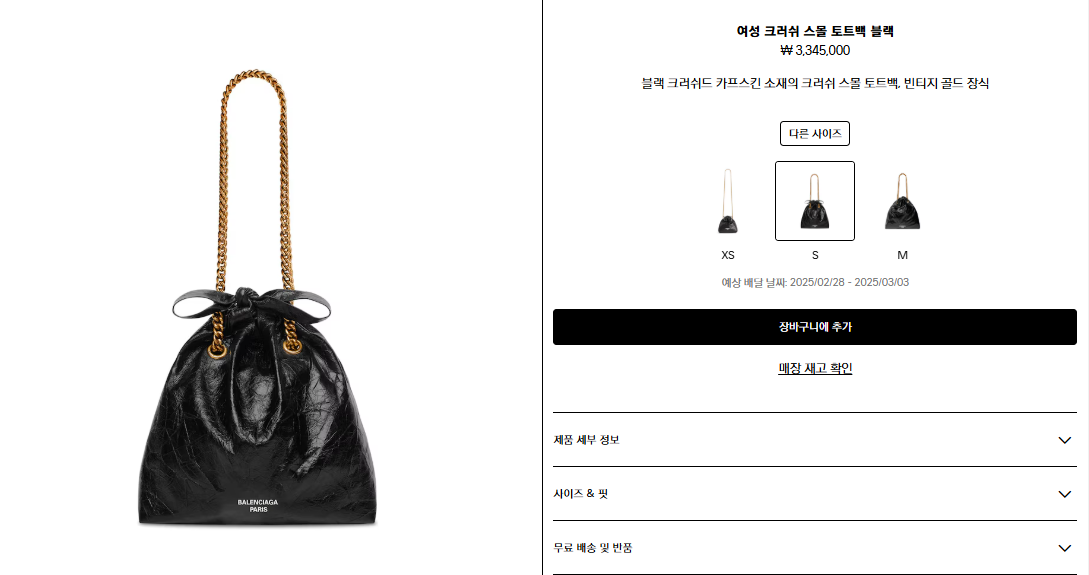This screenshot has height=575, width=1089.
Task: Click the estimated delivery date text
Action: (x=815, y=283)
